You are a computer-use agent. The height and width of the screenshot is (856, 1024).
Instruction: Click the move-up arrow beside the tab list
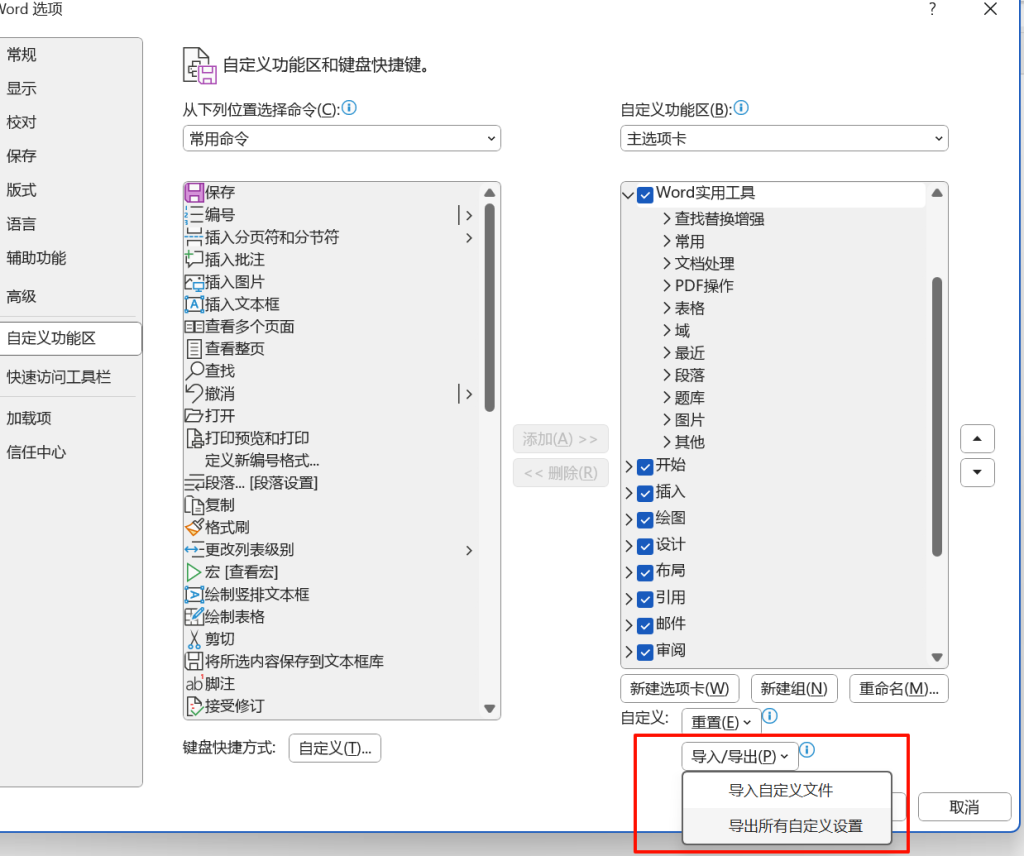977,438
